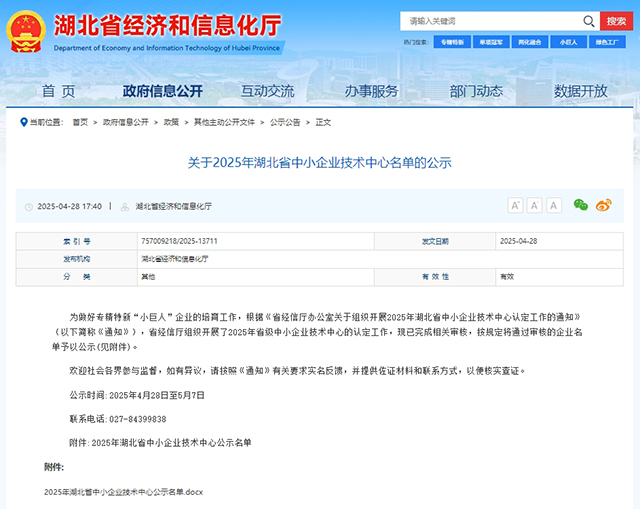
Task: Click the 绿色工厂 hot search tag
Action: (607, 42)
